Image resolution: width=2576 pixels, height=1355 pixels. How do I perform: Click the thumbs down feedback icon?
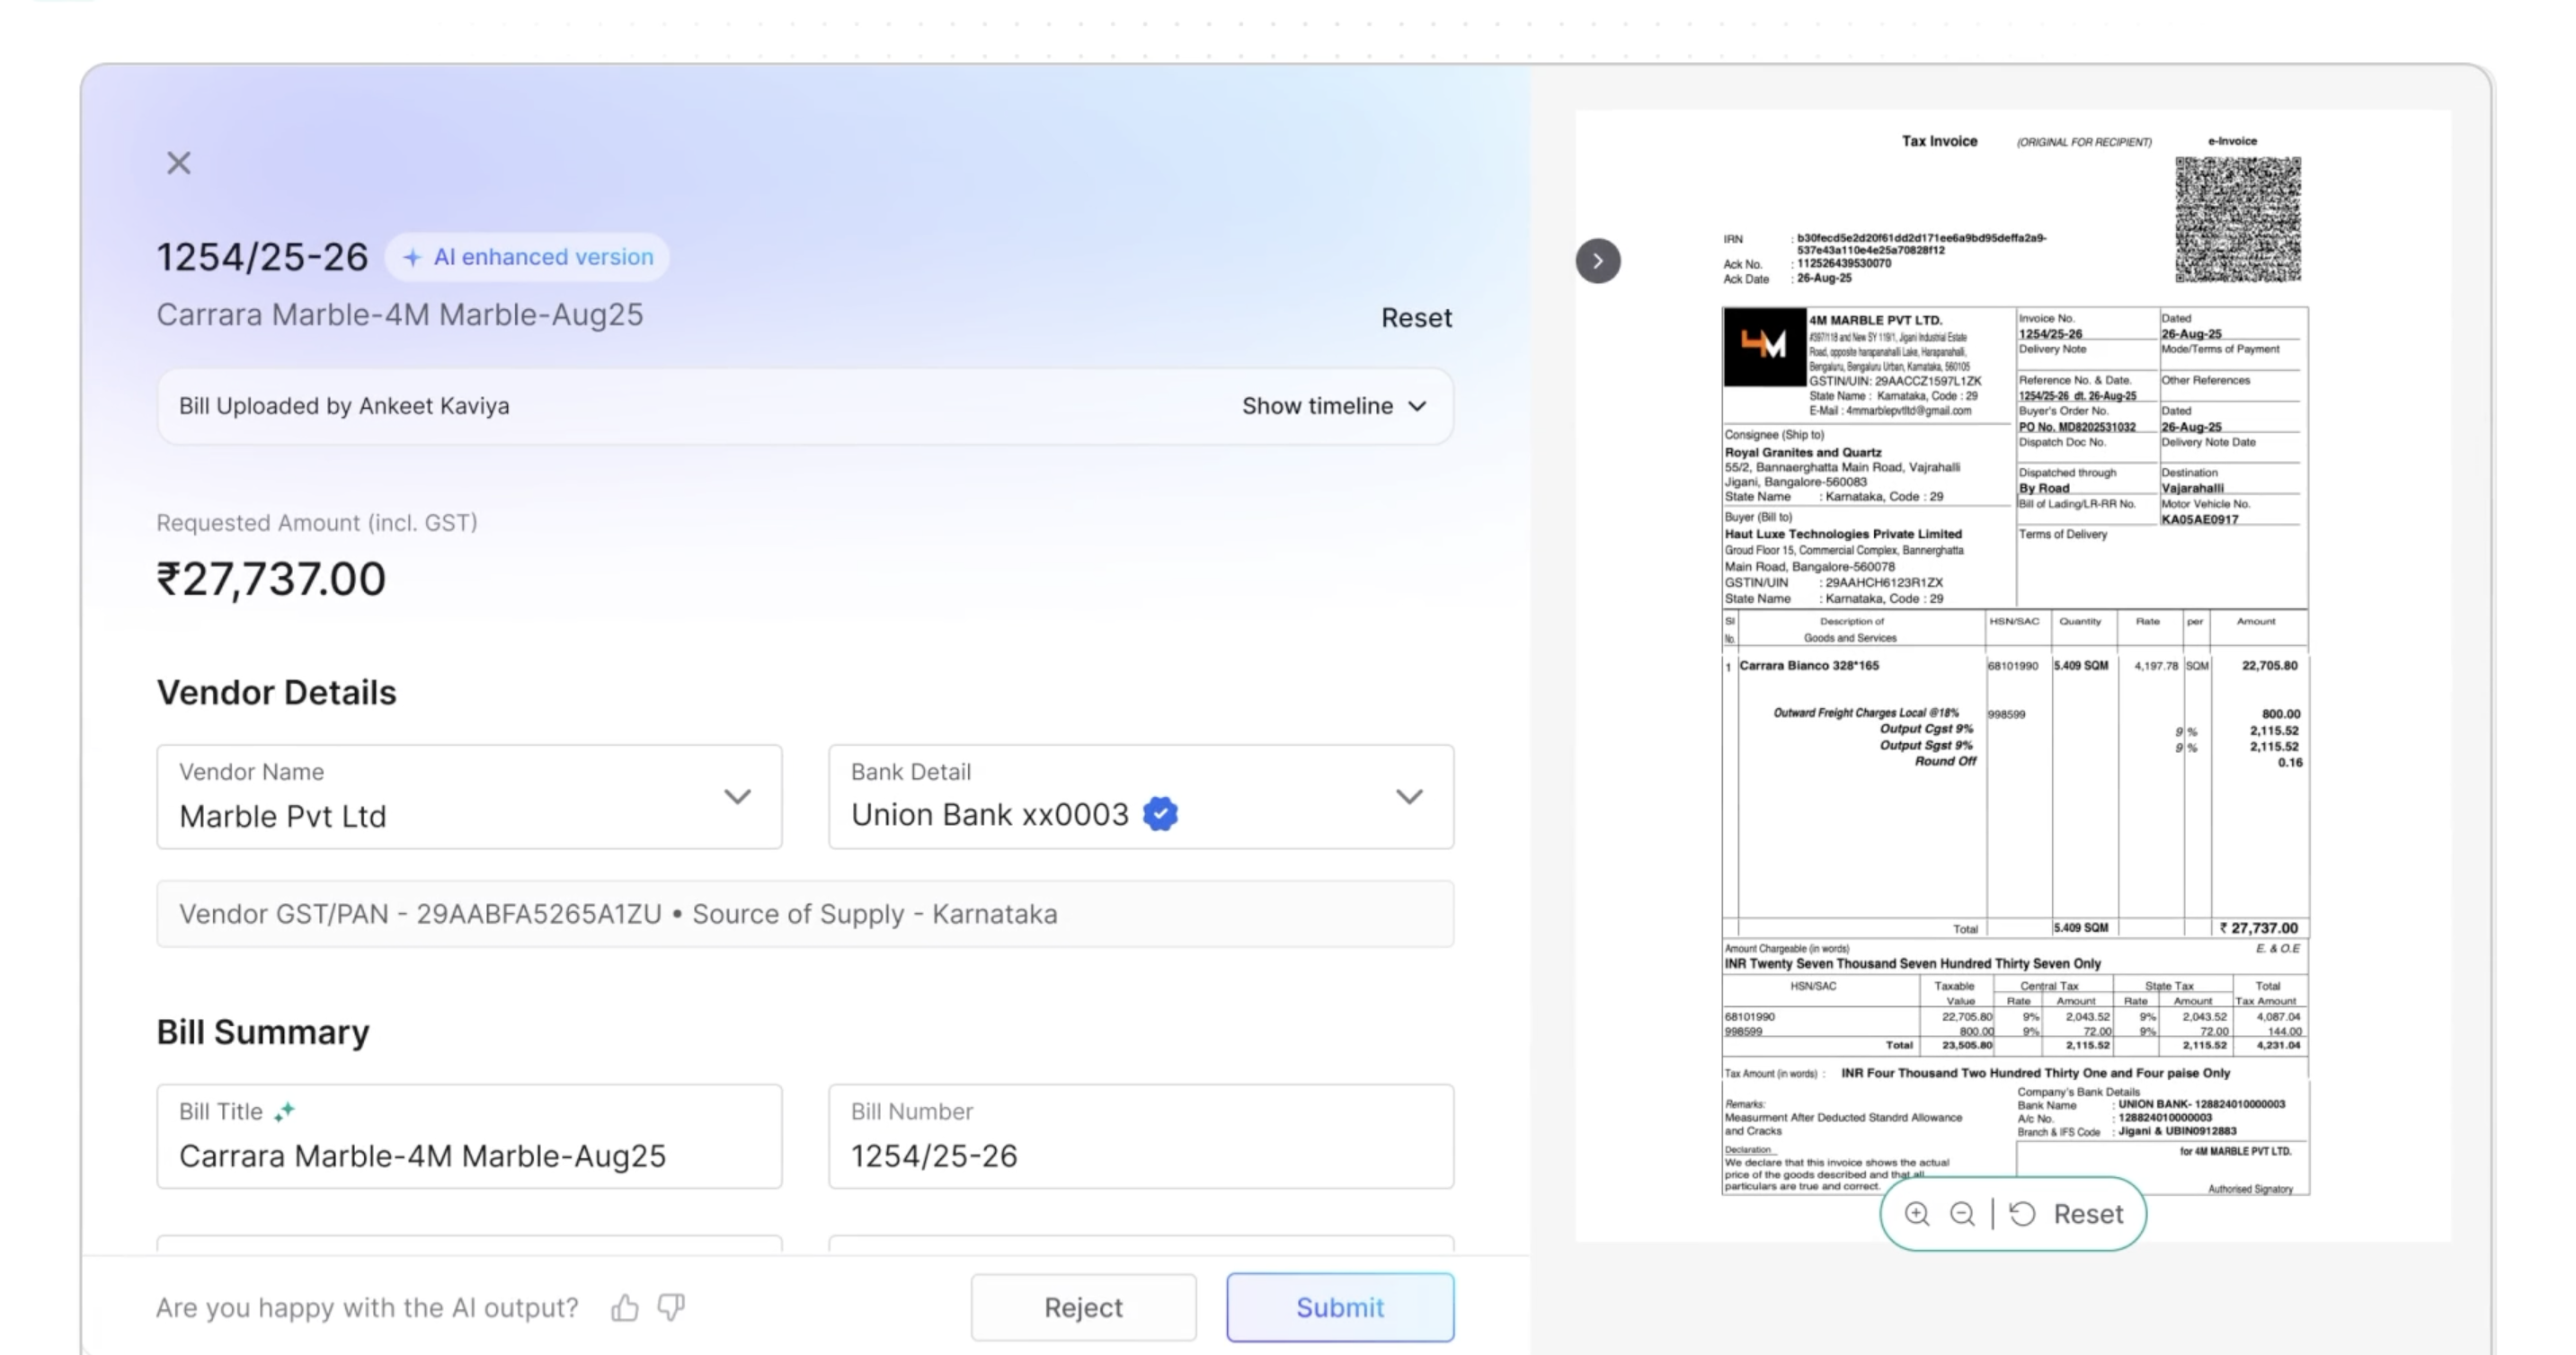[671, 1307]
